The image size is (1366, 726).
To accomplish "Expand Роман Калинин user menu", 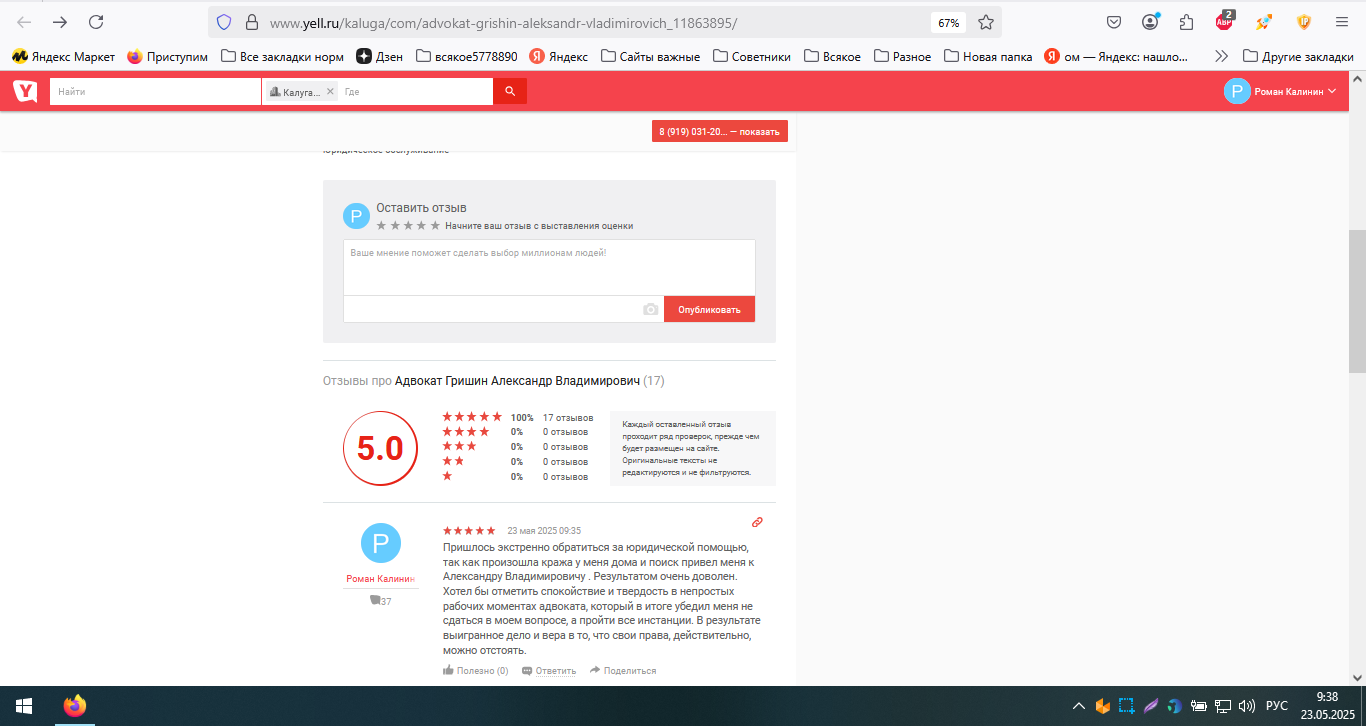I will 1280,91.
